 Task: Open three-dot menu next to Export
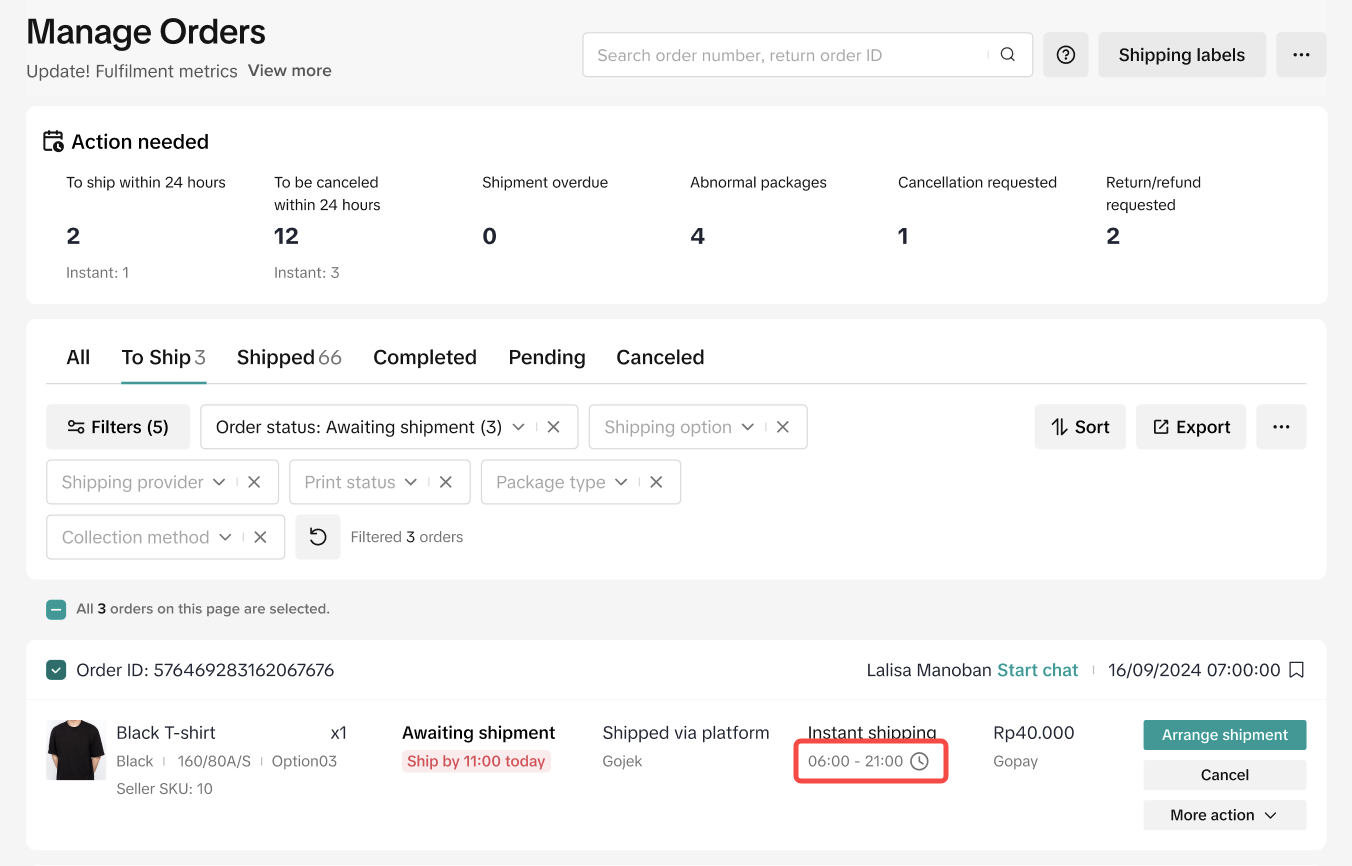pos(1281,427)
